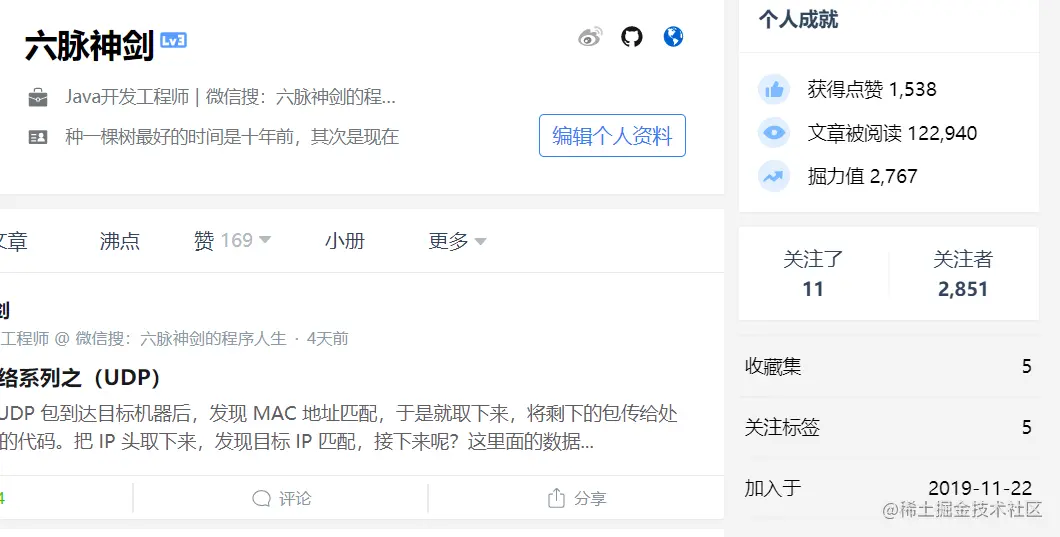Click the trending 掘力值 icon
Screen dimensions: 1060x537
[x=774, y=177]
